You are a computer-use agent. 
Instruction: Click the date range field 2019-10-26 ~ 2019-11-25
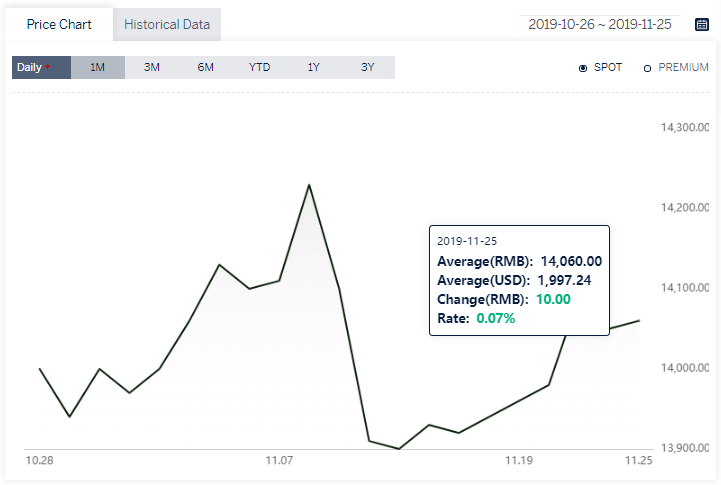[x=600, y=24]
